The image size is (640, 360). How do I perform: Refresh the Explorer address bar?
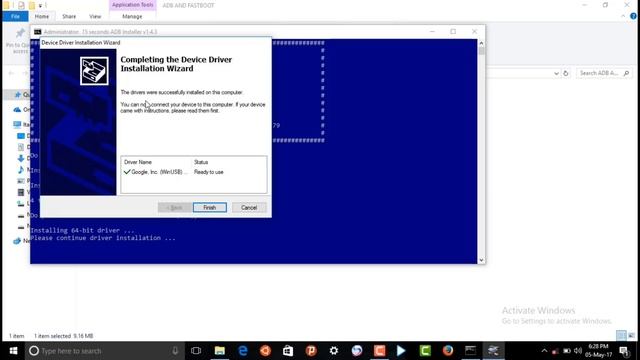(x=566, y=73)
